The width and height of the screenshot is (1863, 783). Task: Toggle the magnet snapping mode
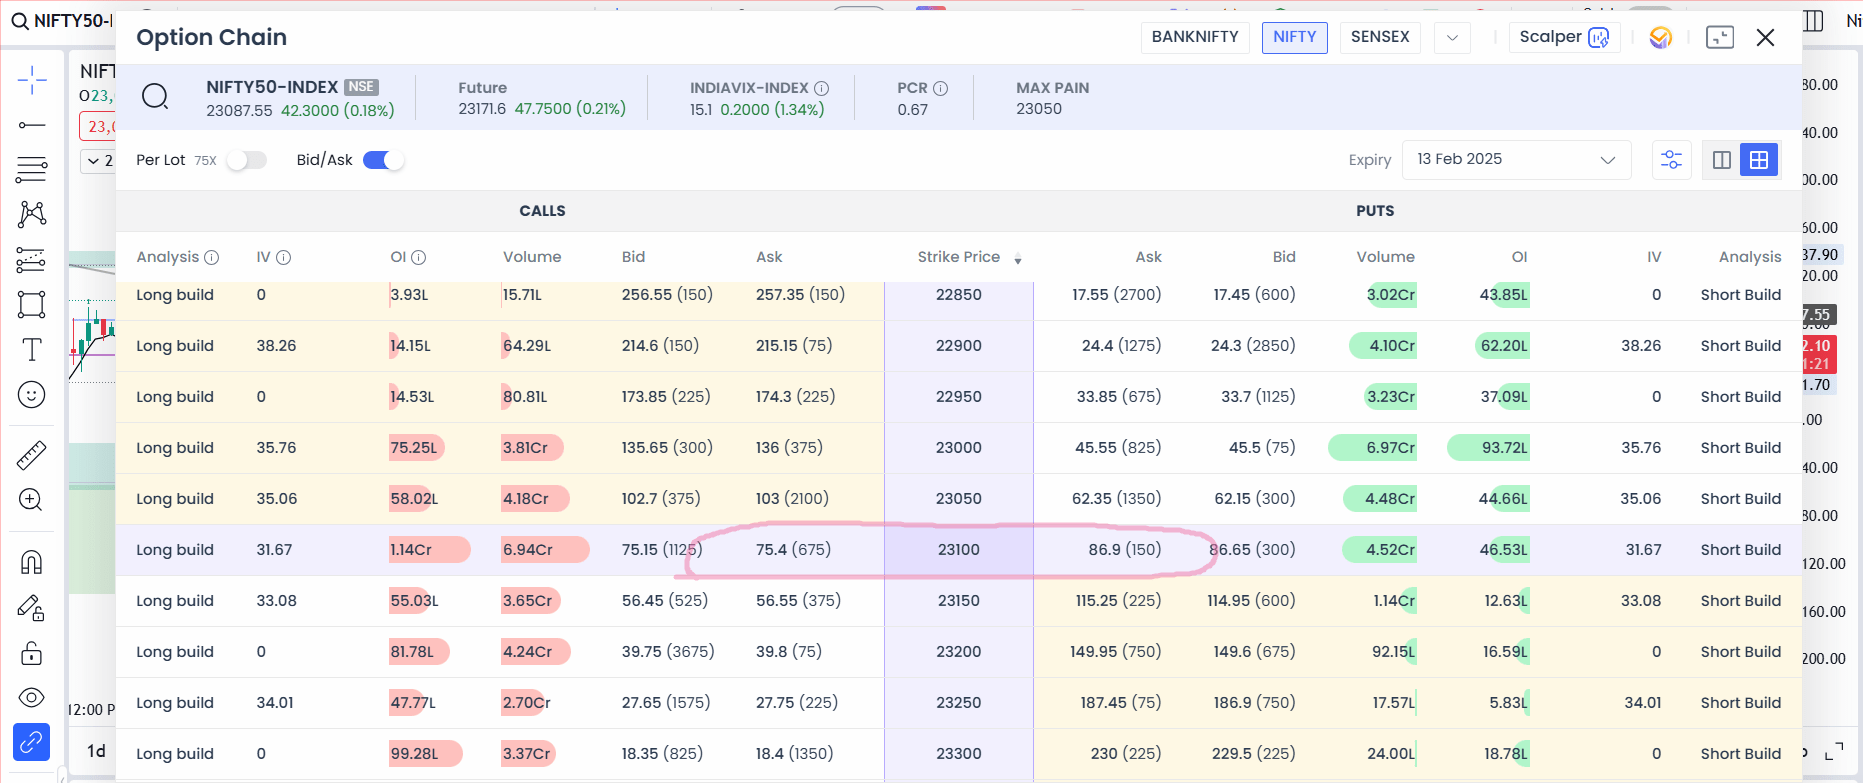32,562
